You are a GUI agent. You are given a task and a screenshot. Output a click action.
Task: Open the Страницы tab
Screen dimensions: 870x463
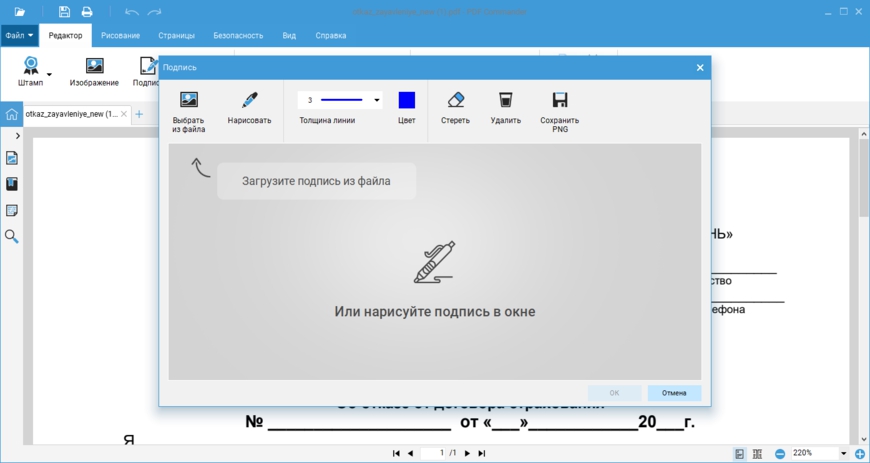click(x=176, y=36)
